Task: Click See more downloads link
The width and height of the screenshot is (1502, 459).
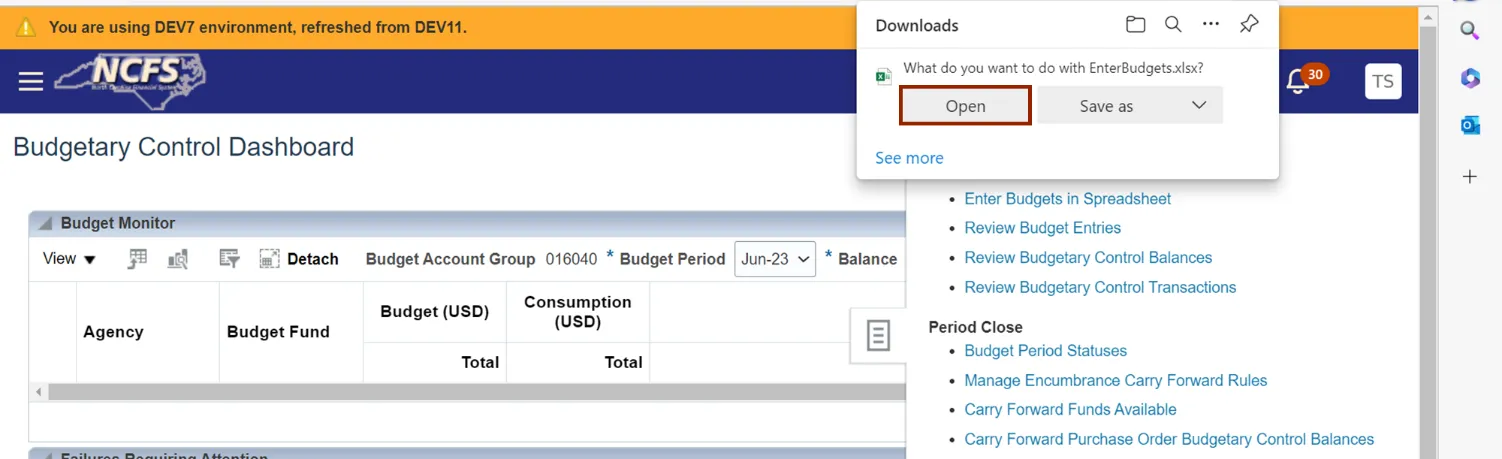Action: 909,158
